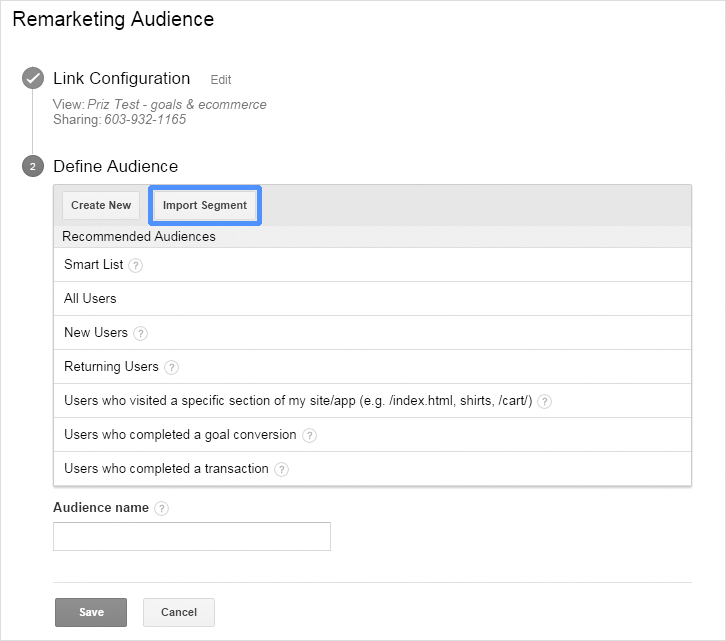Choose the All Users audience
Image resolution: width=726 pixels, height=641 pixels.
[90, 298]
